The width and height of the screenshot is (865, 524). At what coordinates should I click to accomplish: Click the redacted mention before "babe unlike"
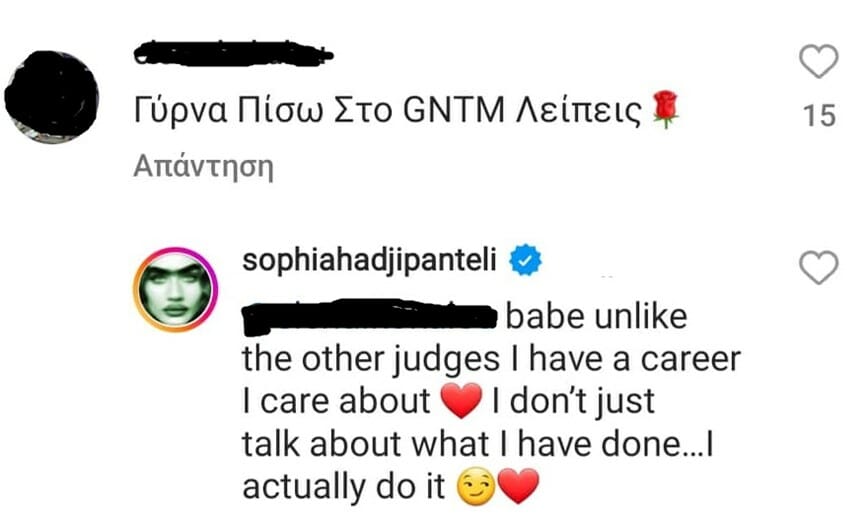pyautogui.click(x=370, y=317)
